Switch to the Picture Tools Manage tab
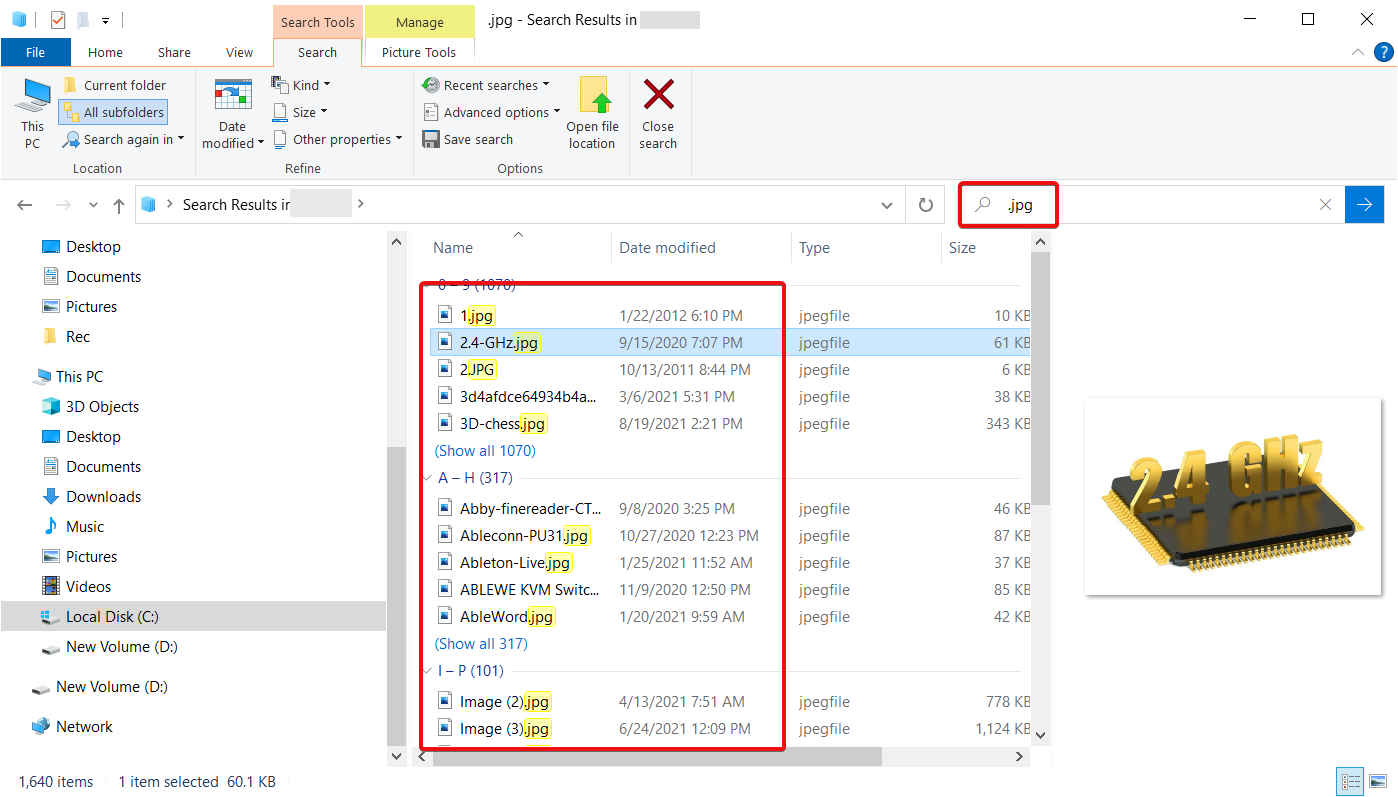The height and width of the screenshot is (797, 1398). [419, 23]
